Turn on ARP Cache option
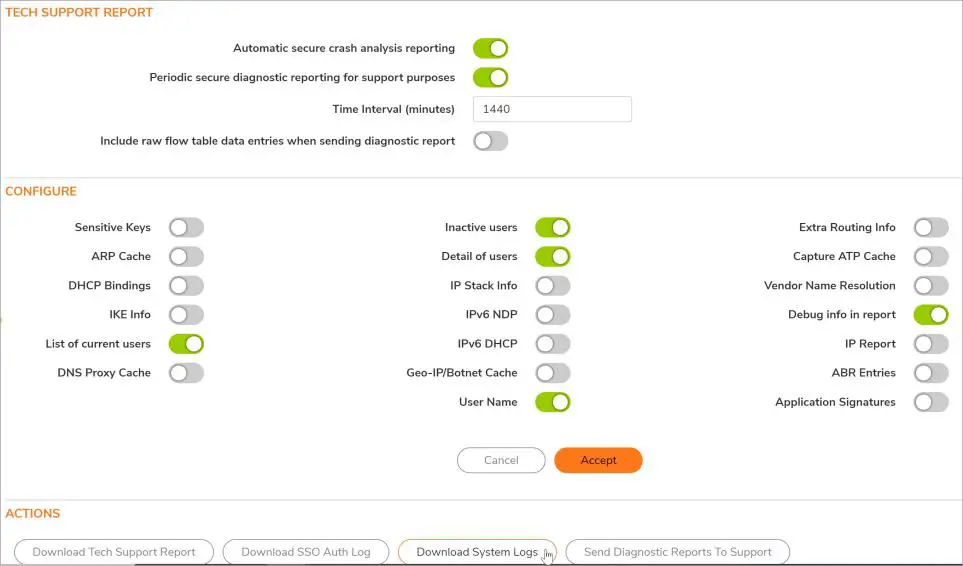Viewport: 963px width, 566px height. (x=186, y=257)
